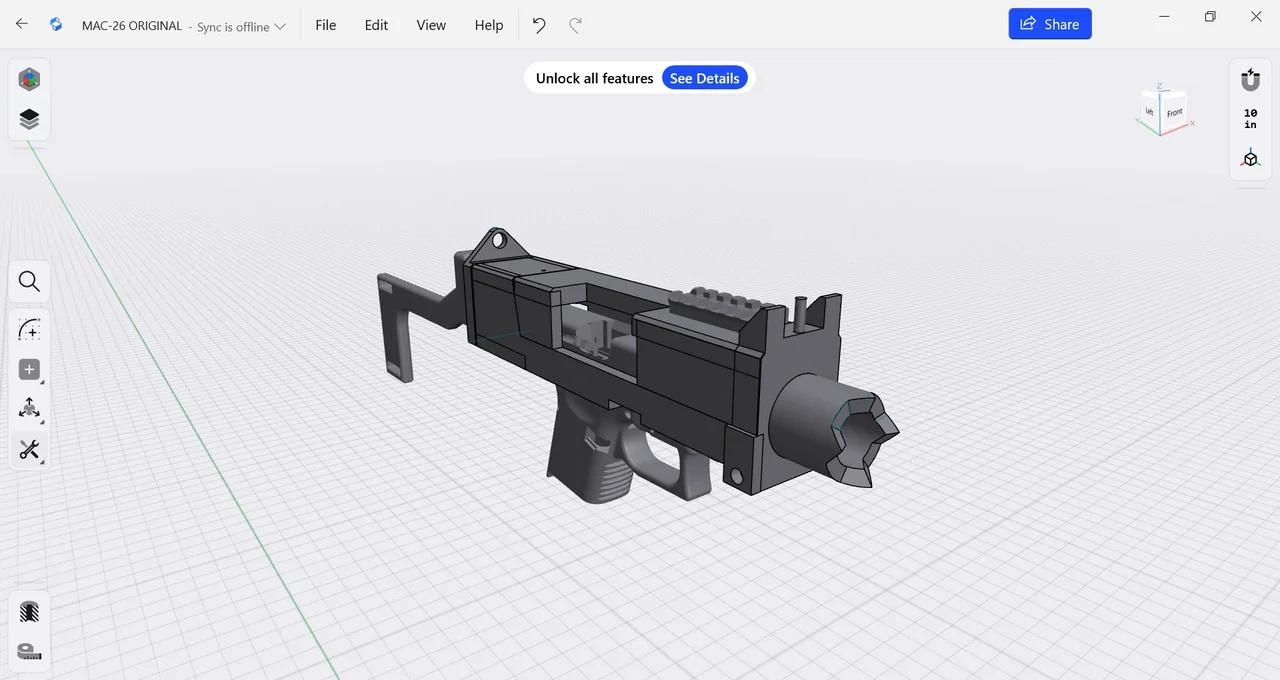Click the Front face of the view cube
This screenshot has height=680, width=1280.
pos(1174,112)
